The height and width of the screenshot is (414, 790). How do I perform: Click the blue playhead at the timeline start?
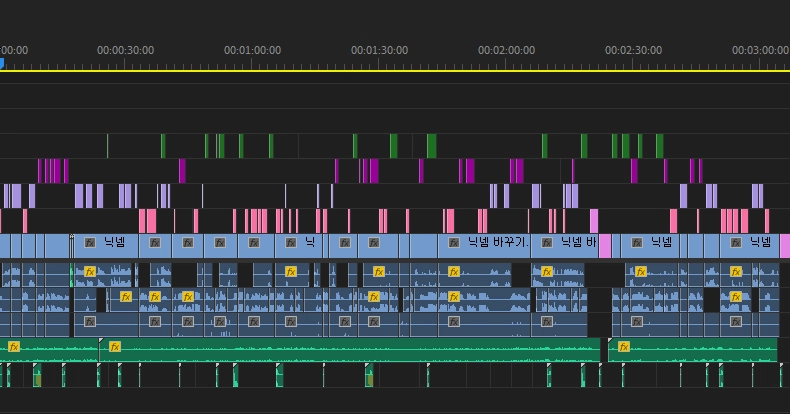[x=2, y=63]
